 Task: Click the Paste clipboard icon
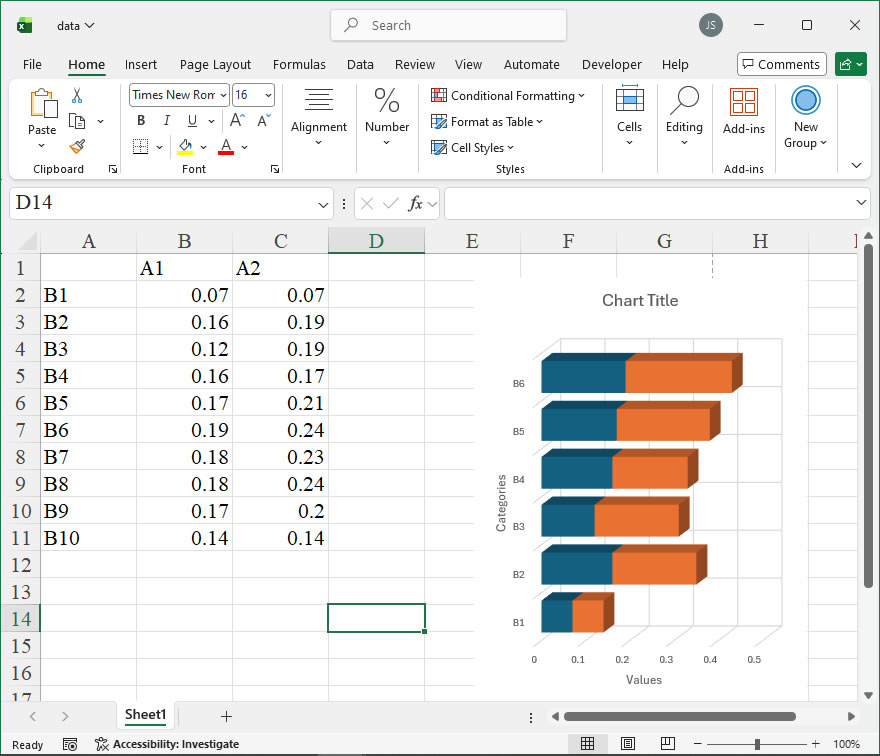42,104
